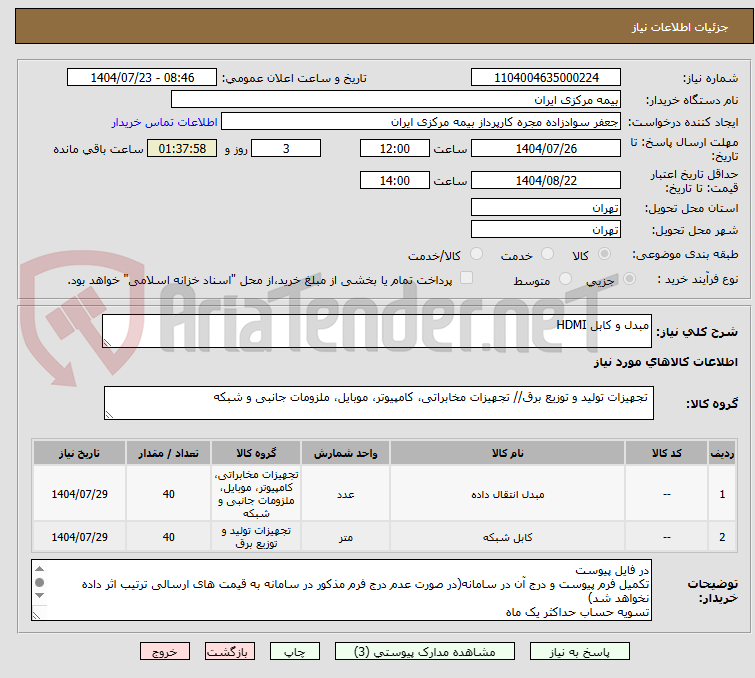Click the up arrow in buyer notes scrollbar
Screen dimensions: 755x678
(39, 569)
